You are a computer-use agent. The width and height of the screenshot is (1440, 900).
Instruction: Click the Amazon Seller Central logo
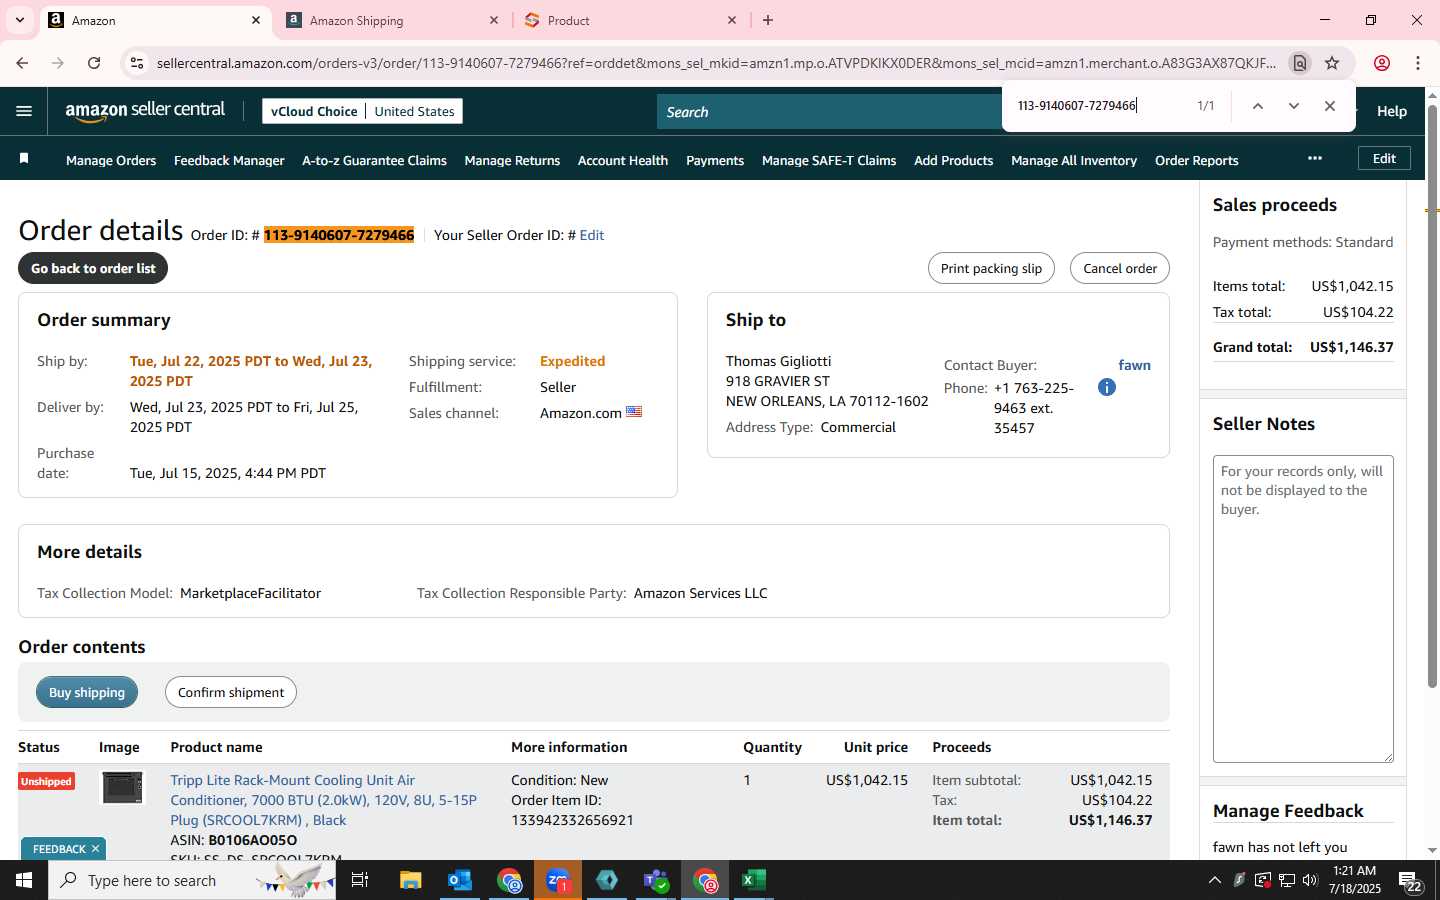pyautogui.click(x=145, y=111)
